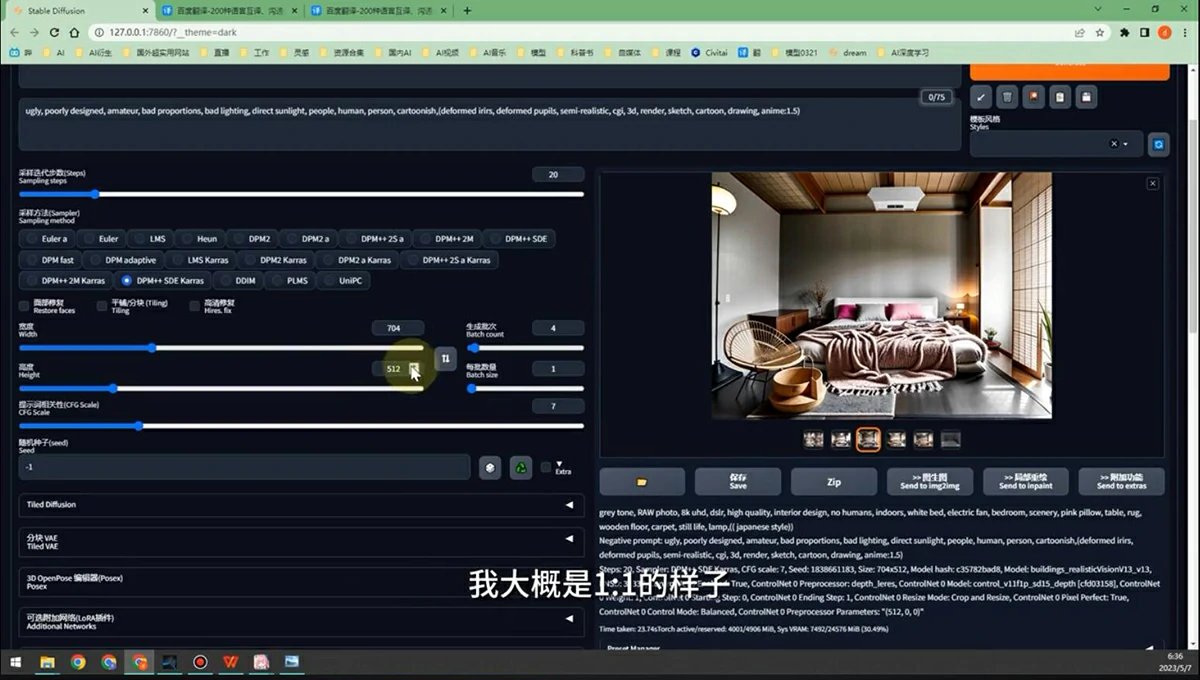Click the orange Generate button
Image resolution: width=1200 pixels, height=680 pixels.
pos(1069,72)
